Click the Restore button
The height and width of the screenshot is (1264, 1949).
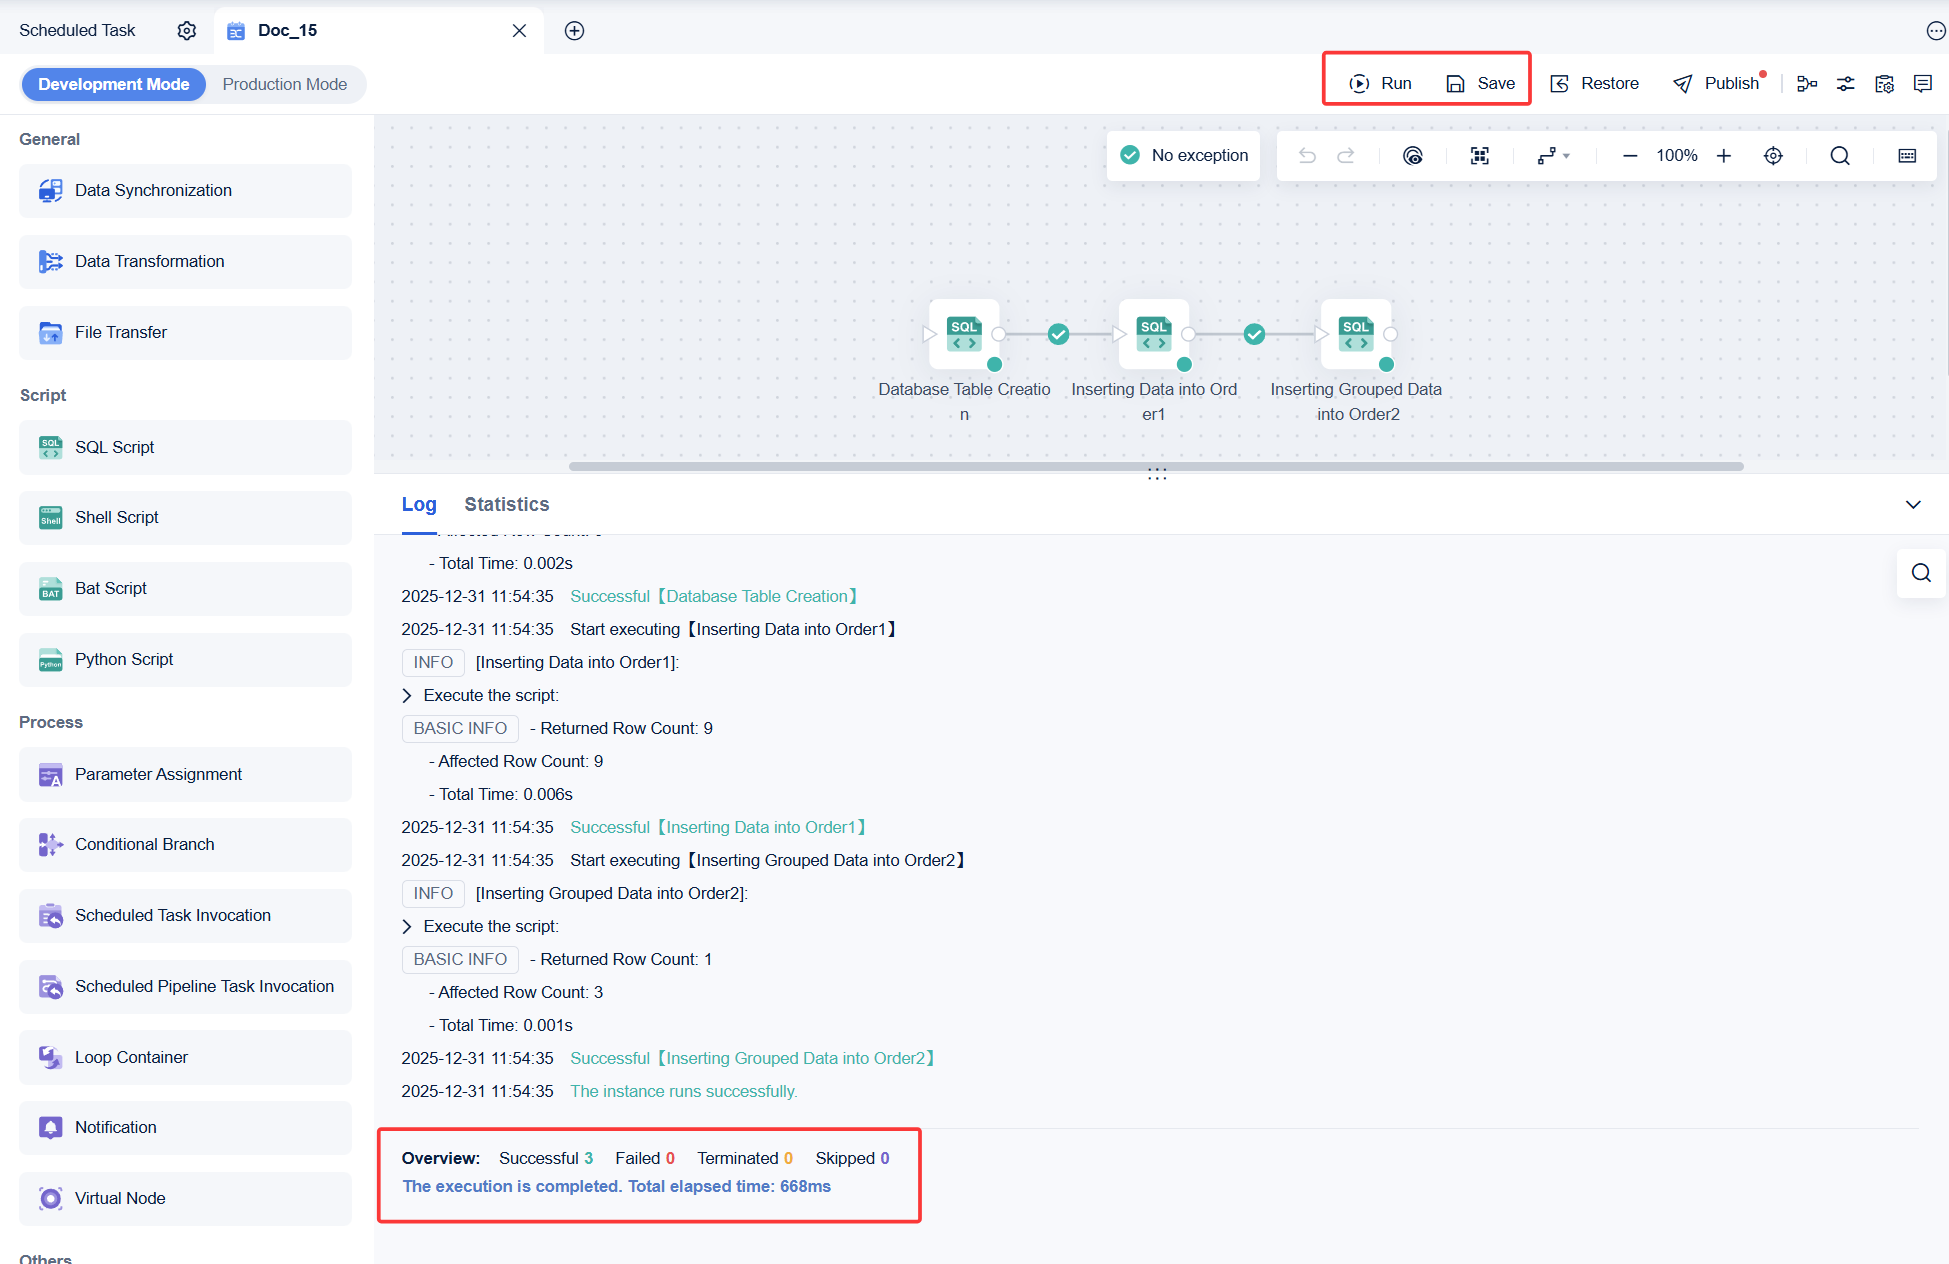tap(1594, 83)
